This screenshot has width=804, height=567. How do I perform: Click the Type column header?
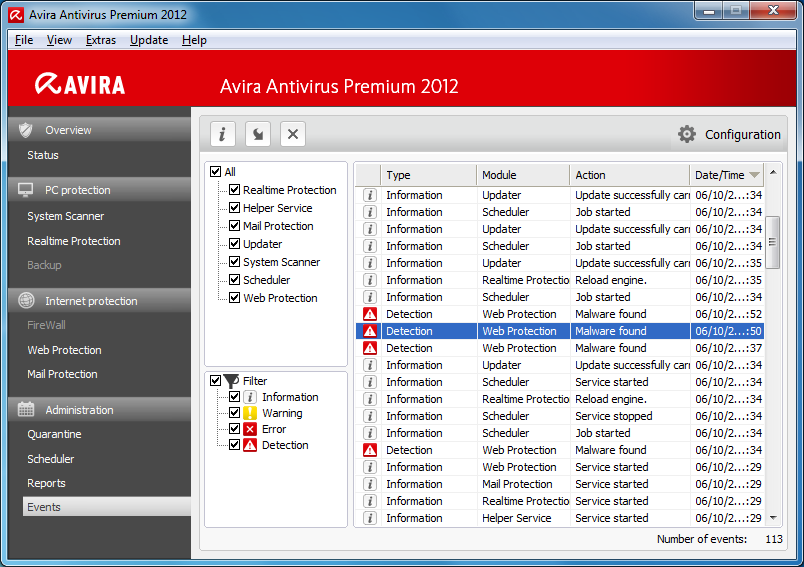point(428,175)
